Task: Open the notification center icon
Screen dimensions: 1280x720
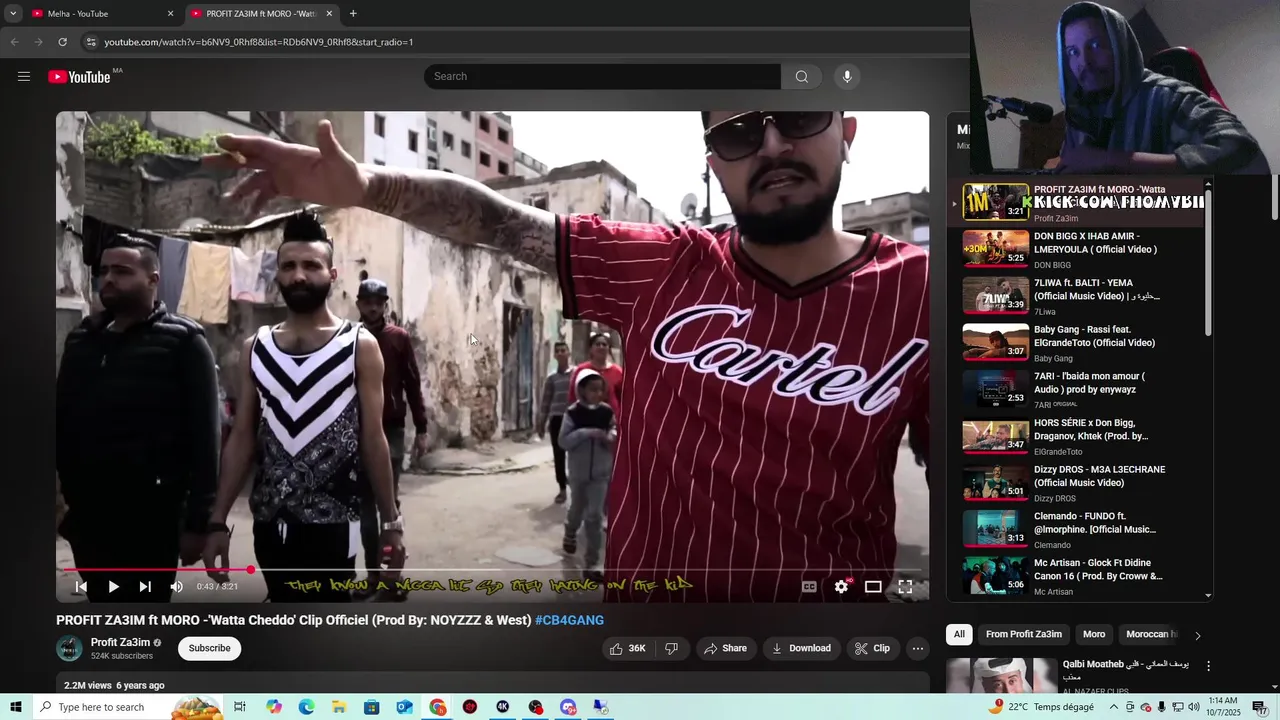Action: [1259, 707]
